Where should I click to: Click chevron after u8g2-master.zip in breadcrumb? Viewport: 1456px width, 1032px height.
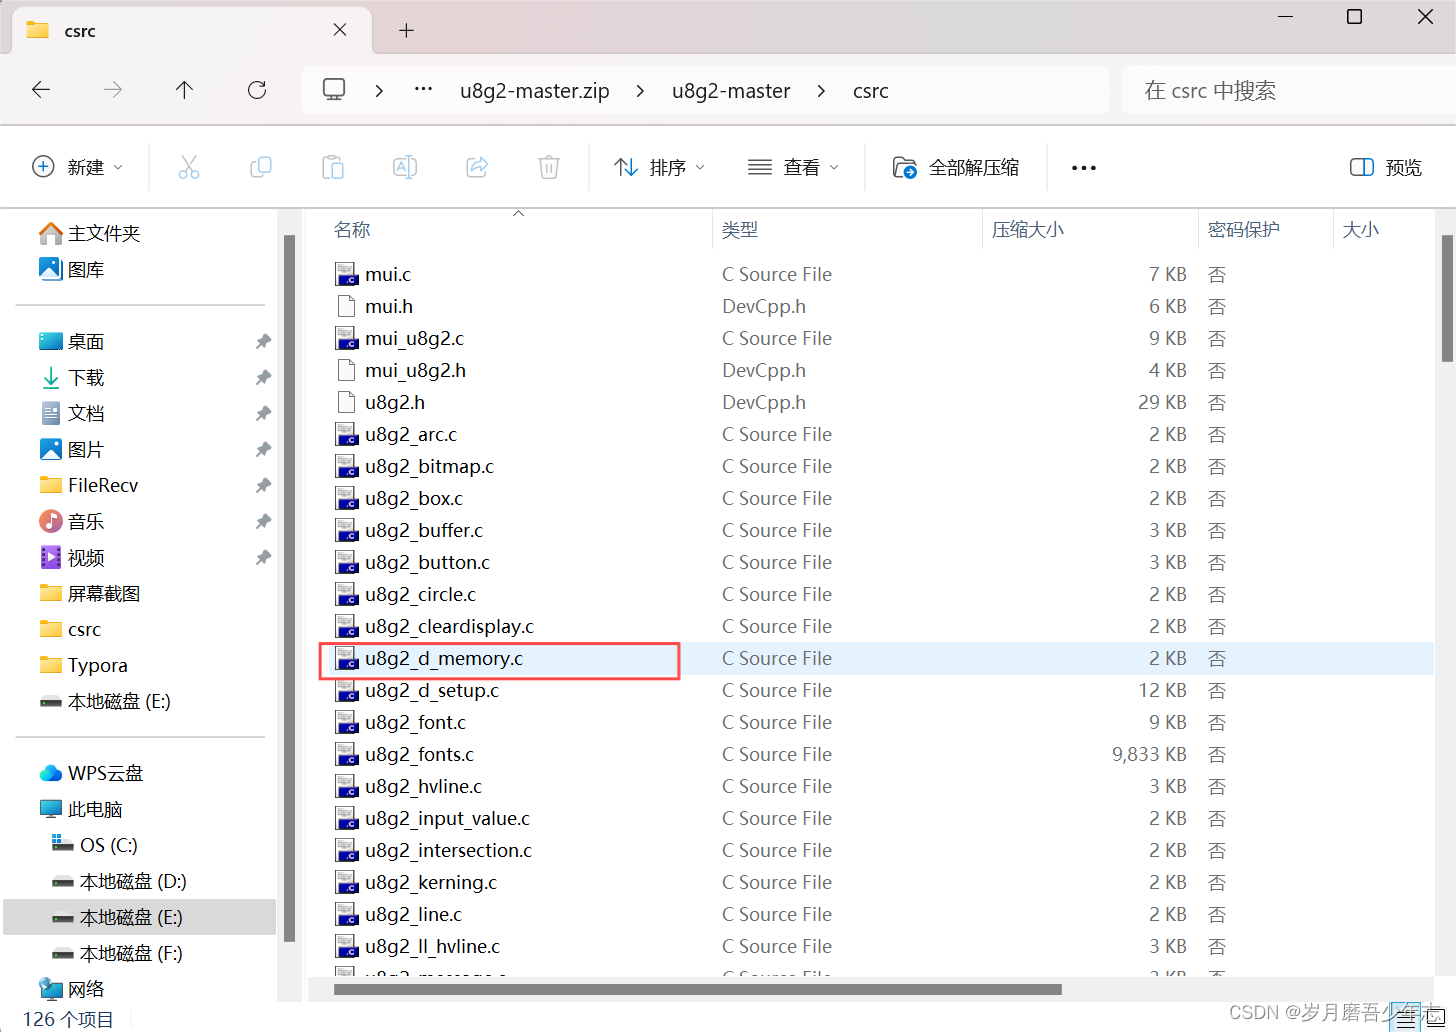pyautogui.click(x=640, y=91)
